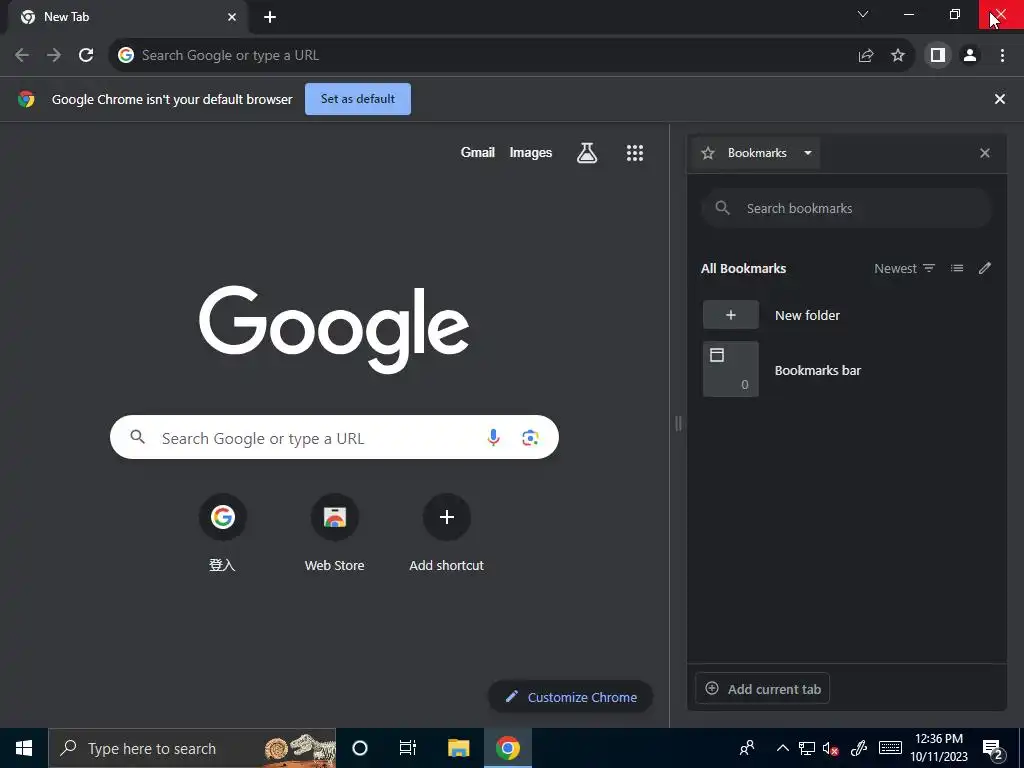Open Task View in taskbar
This screenshot has height=768, width=1024.
408,748
